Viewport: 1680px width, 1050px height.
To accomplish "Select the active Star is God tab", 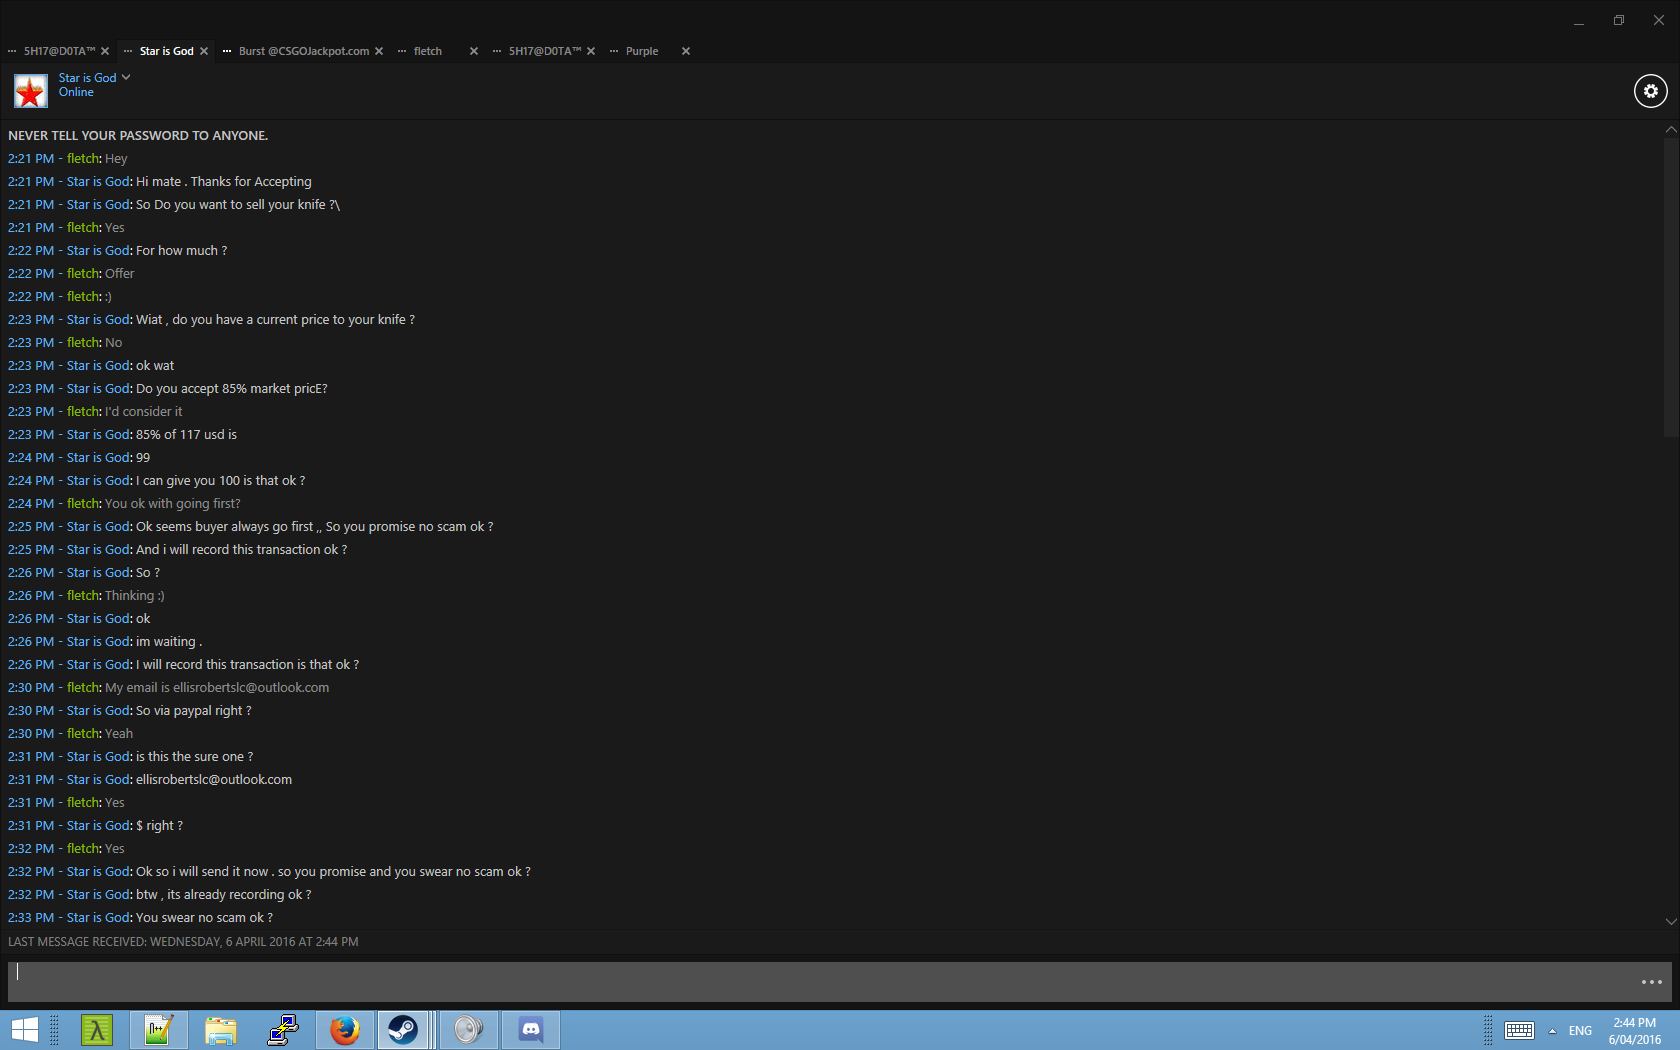I will [x=166, y=51].
